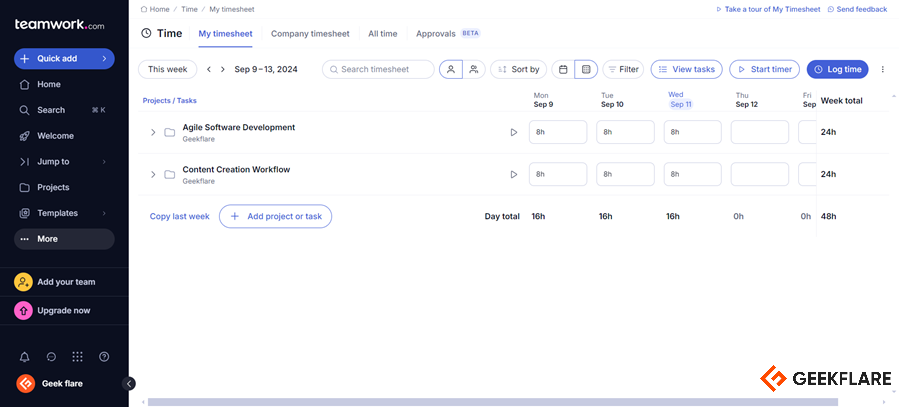
Task: Click the Quick add button
Action: (64, 58)
